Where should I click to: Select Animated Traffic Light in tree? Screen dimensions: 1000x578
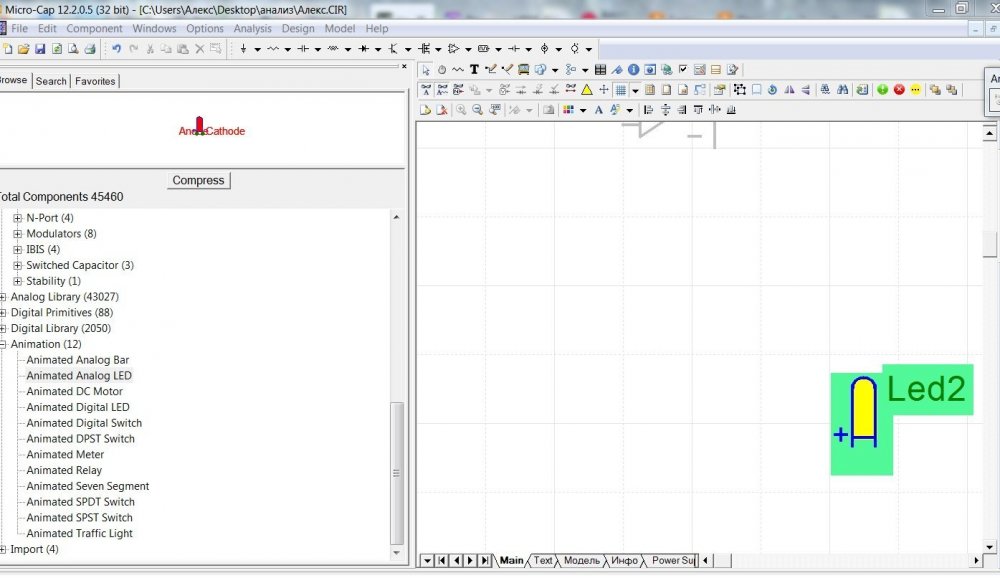(x=80, y=533)
